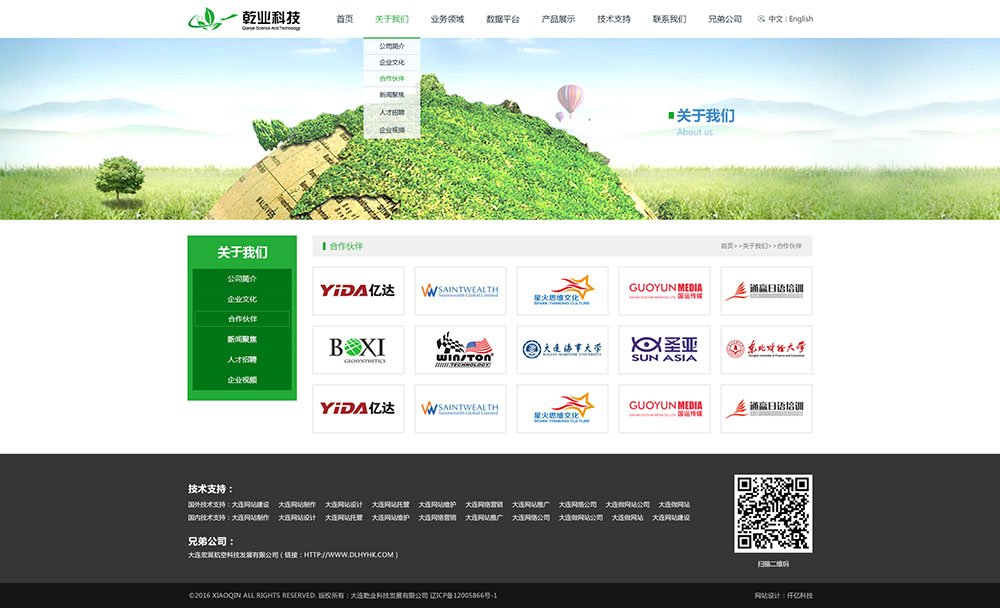Click the GUOYUN MEDIA 国运传媒 logo
Viewport: 1000px width, 608px height.
click(665, 290)
